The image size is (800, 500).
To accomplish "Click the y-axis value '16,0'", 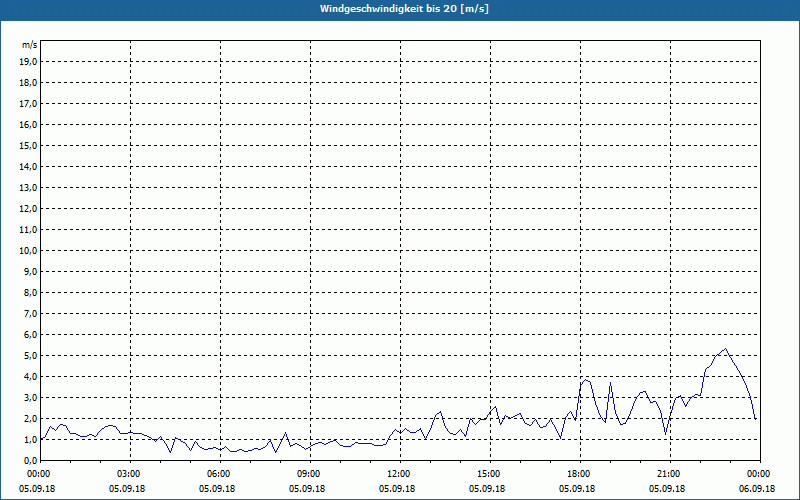I will [x=28, y=124].
